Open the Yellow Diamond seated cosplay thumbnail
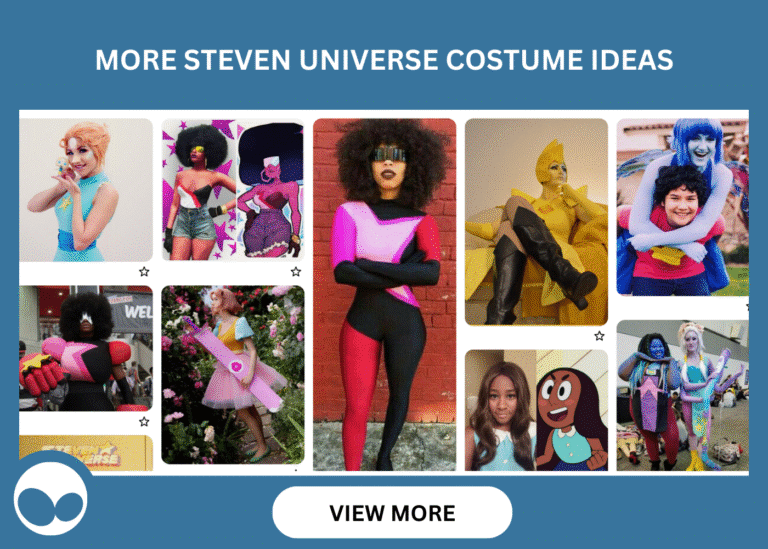This screenshot has width=768, height=549. point(536,222)
